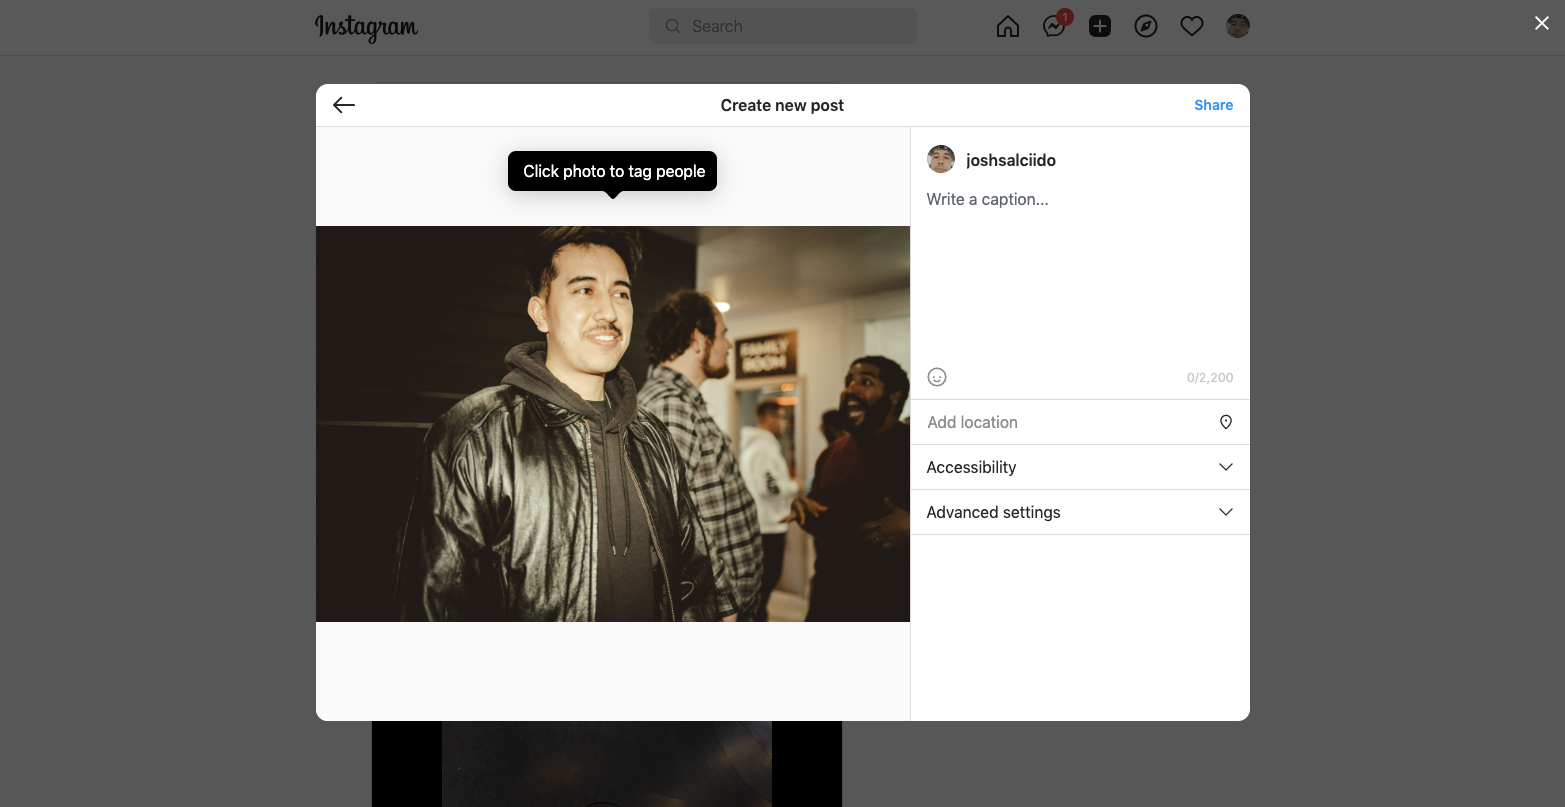Click the Share button

coord(1213,105)
